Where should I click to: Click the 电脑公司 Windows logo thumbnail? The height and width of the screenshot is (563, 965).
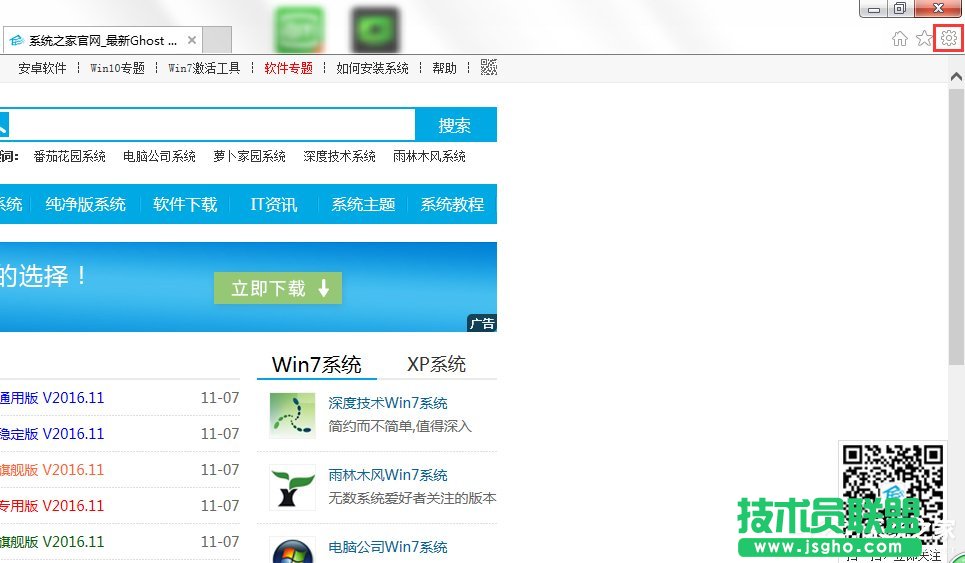(x=292, y=551)
